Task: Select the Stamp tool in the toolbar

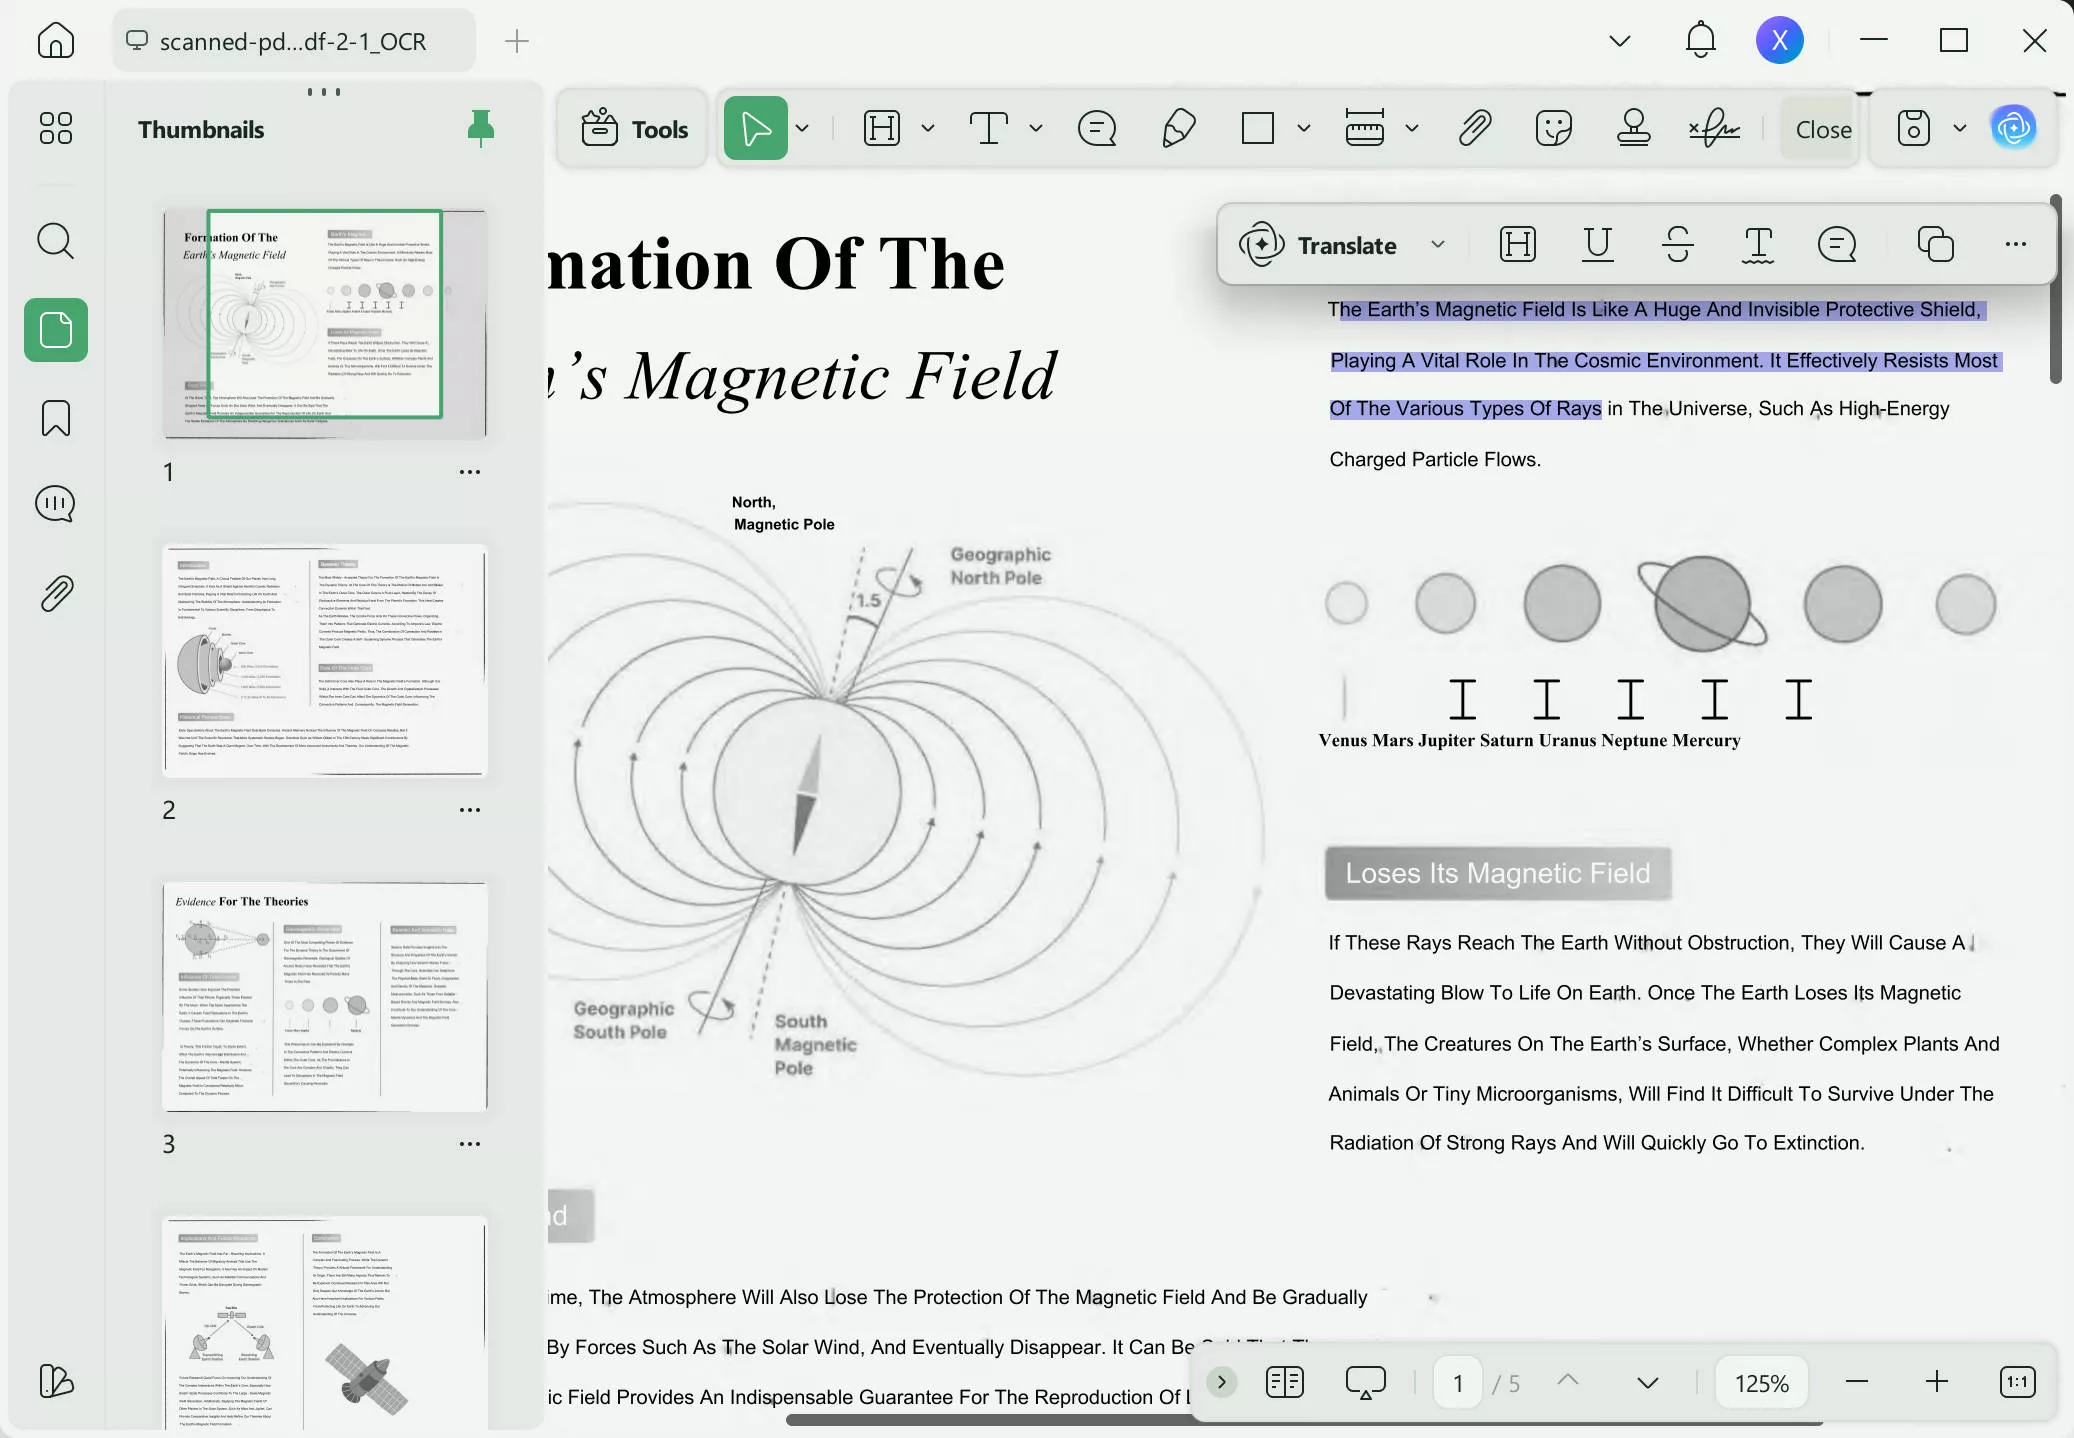Action: pos(1634,128)
